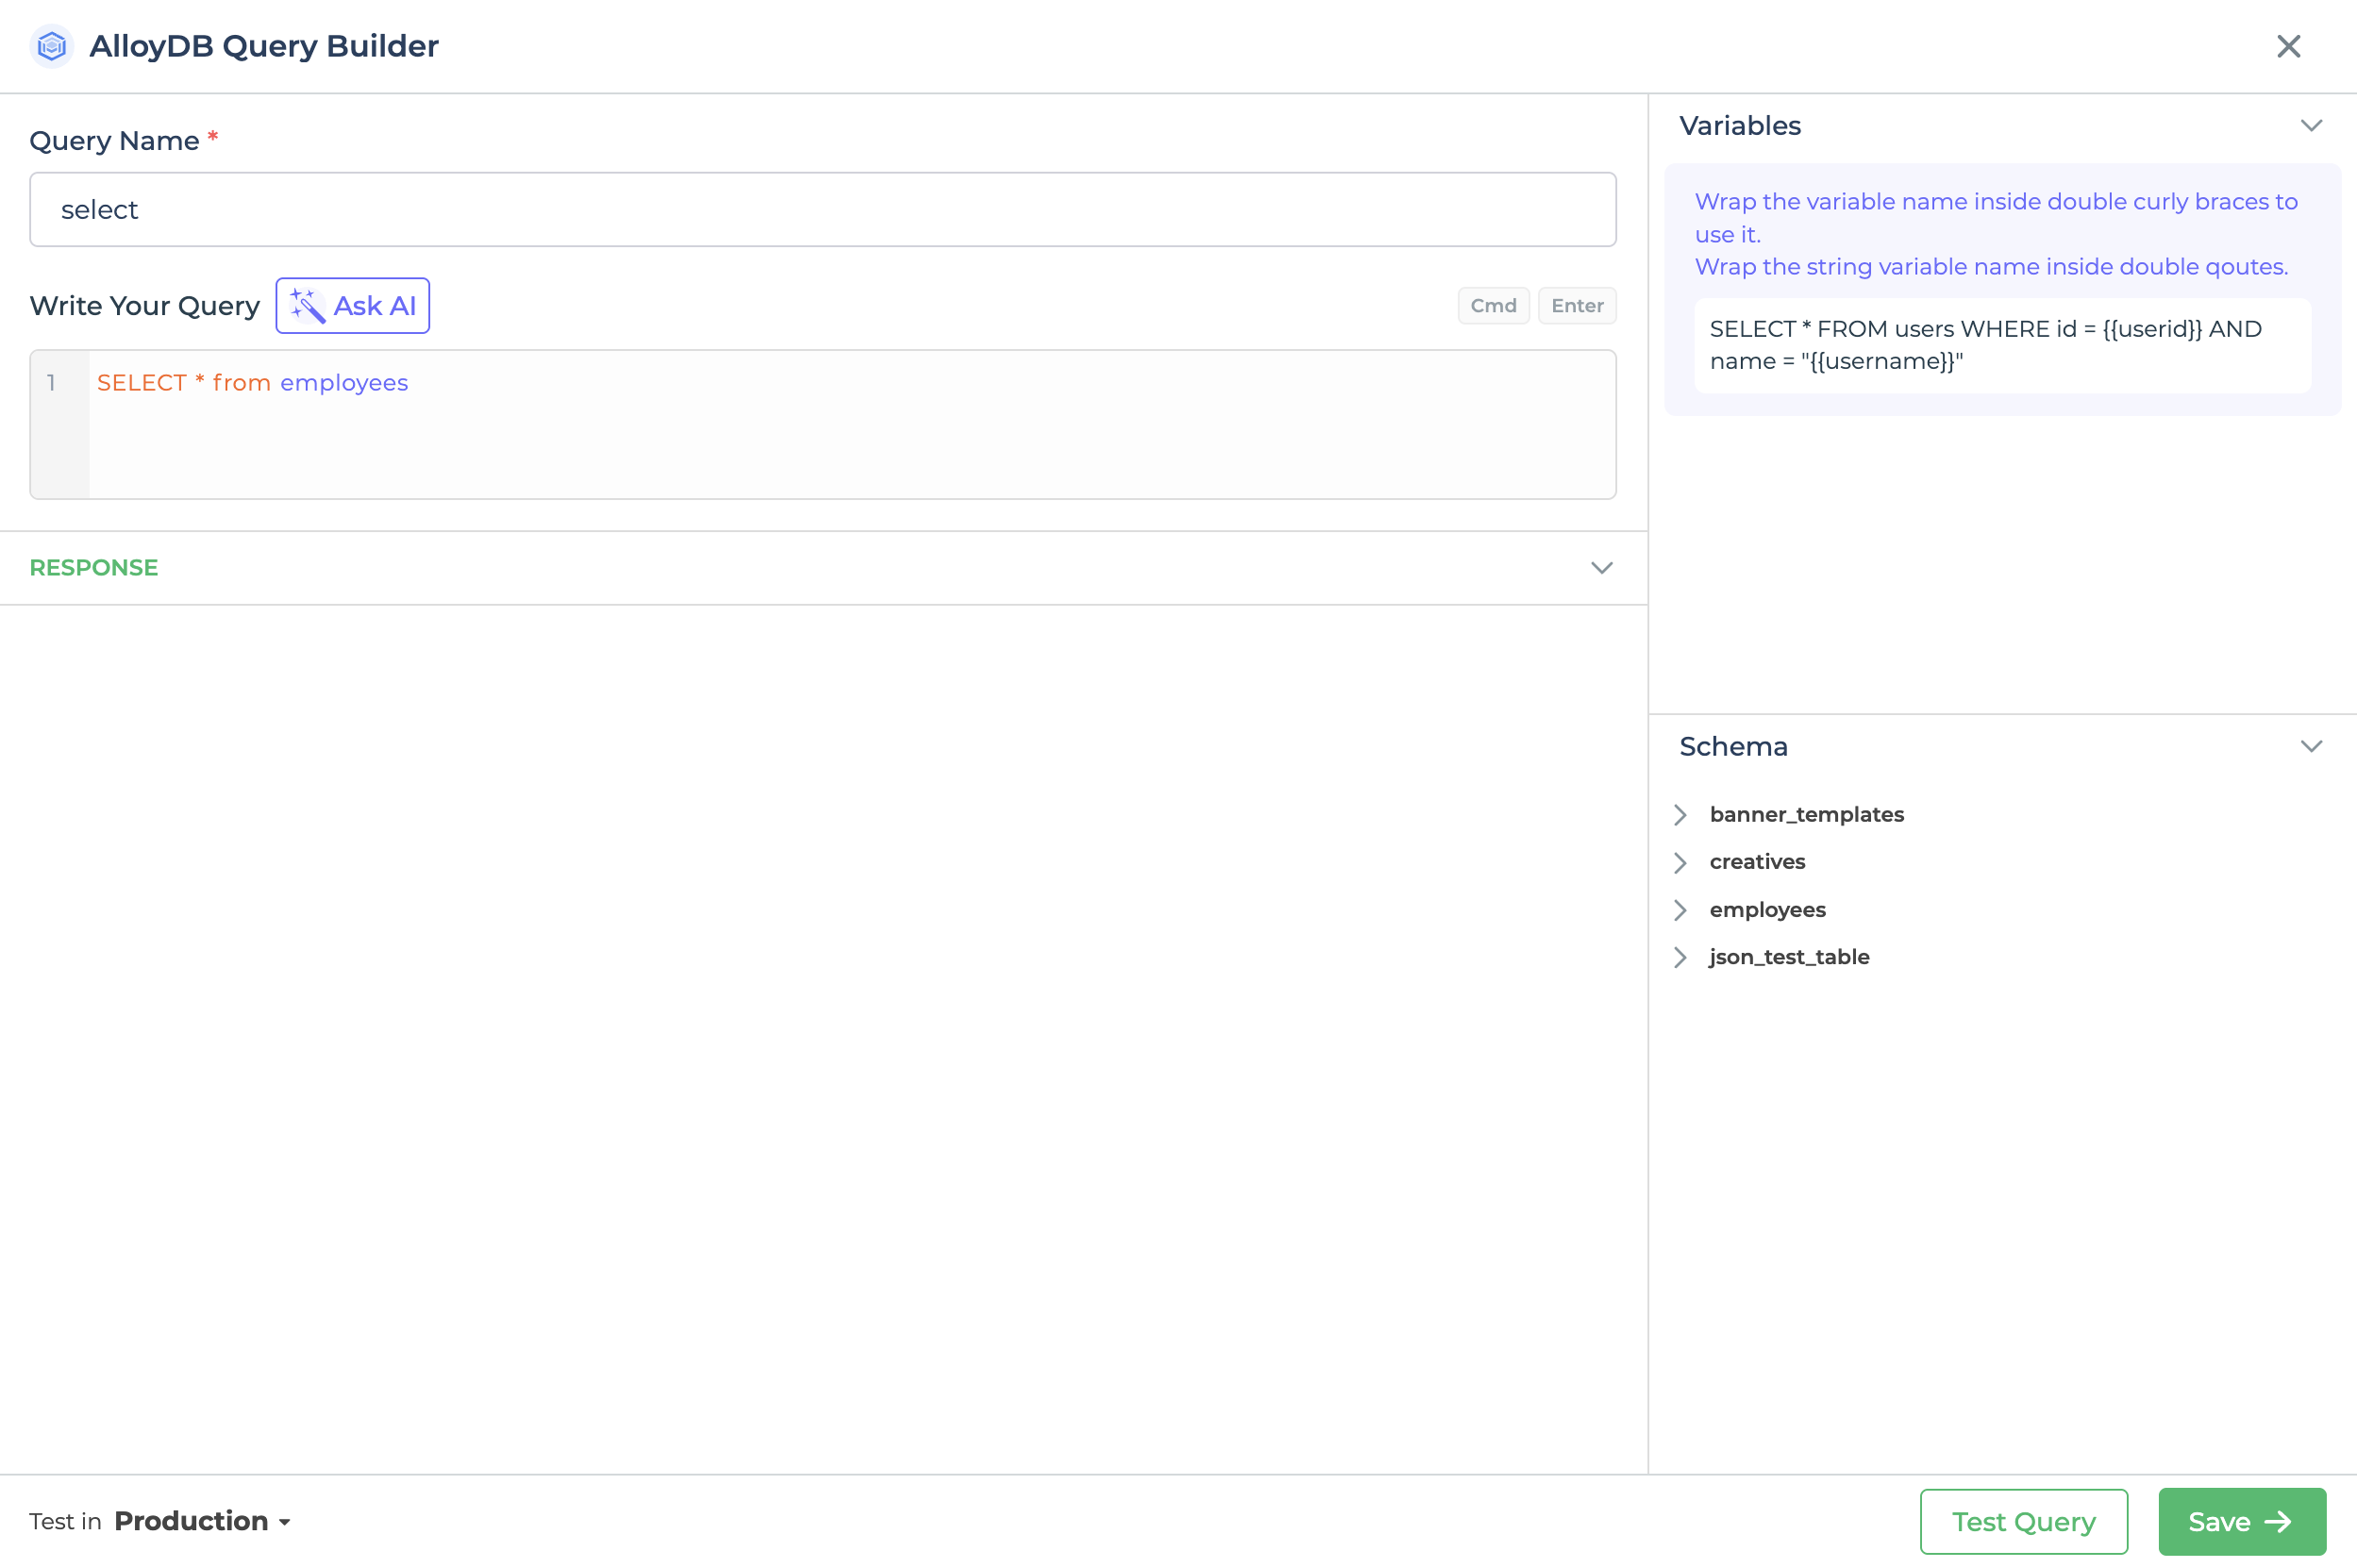
Task: Click into the SQL query editor
Action: coord(852,424)
